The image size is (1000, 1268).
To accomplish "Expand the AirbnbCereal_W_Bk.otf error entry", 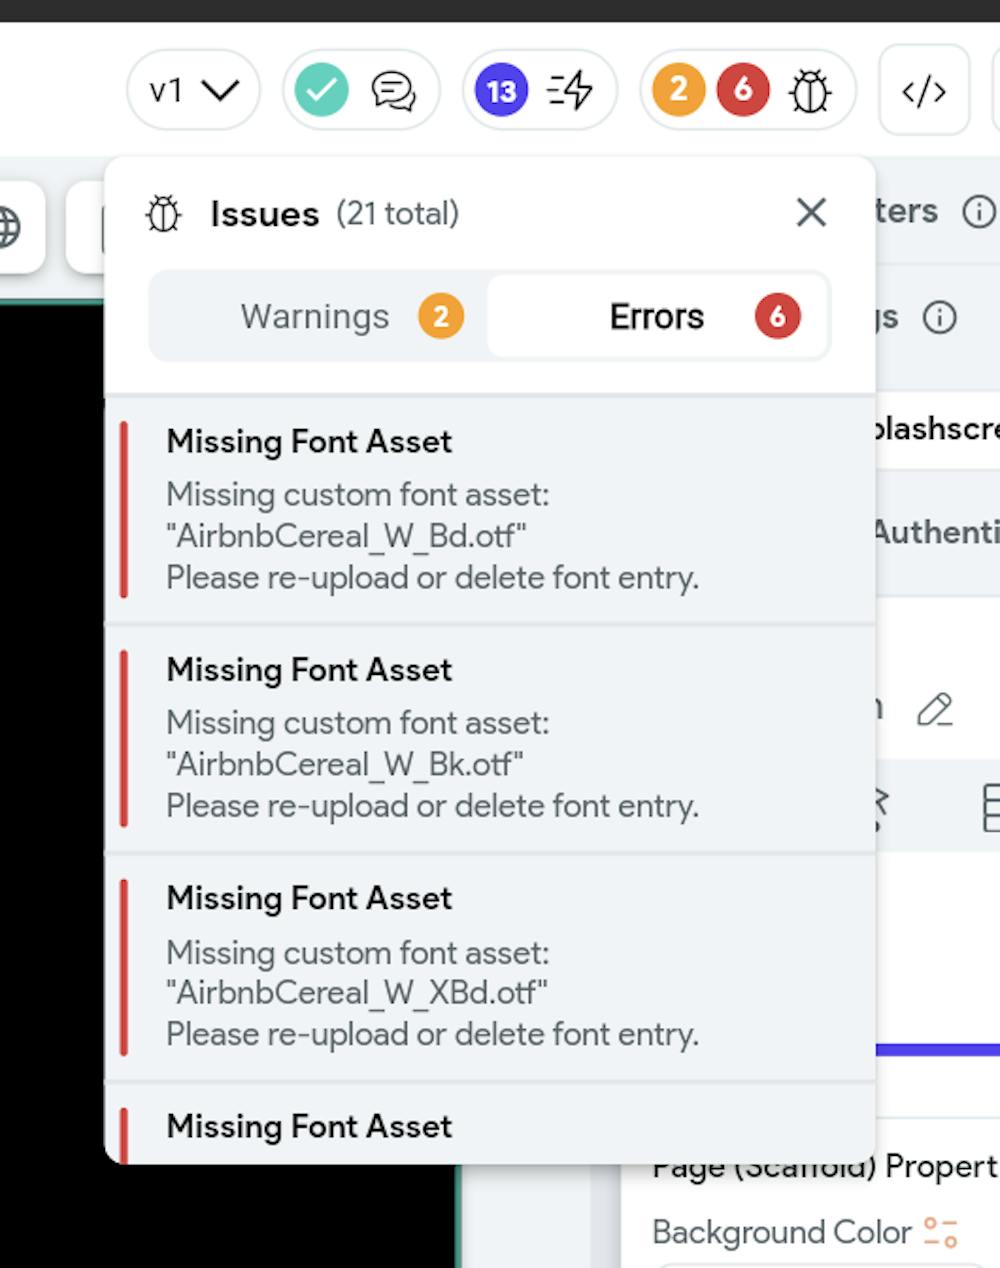I will click(490, 737).
